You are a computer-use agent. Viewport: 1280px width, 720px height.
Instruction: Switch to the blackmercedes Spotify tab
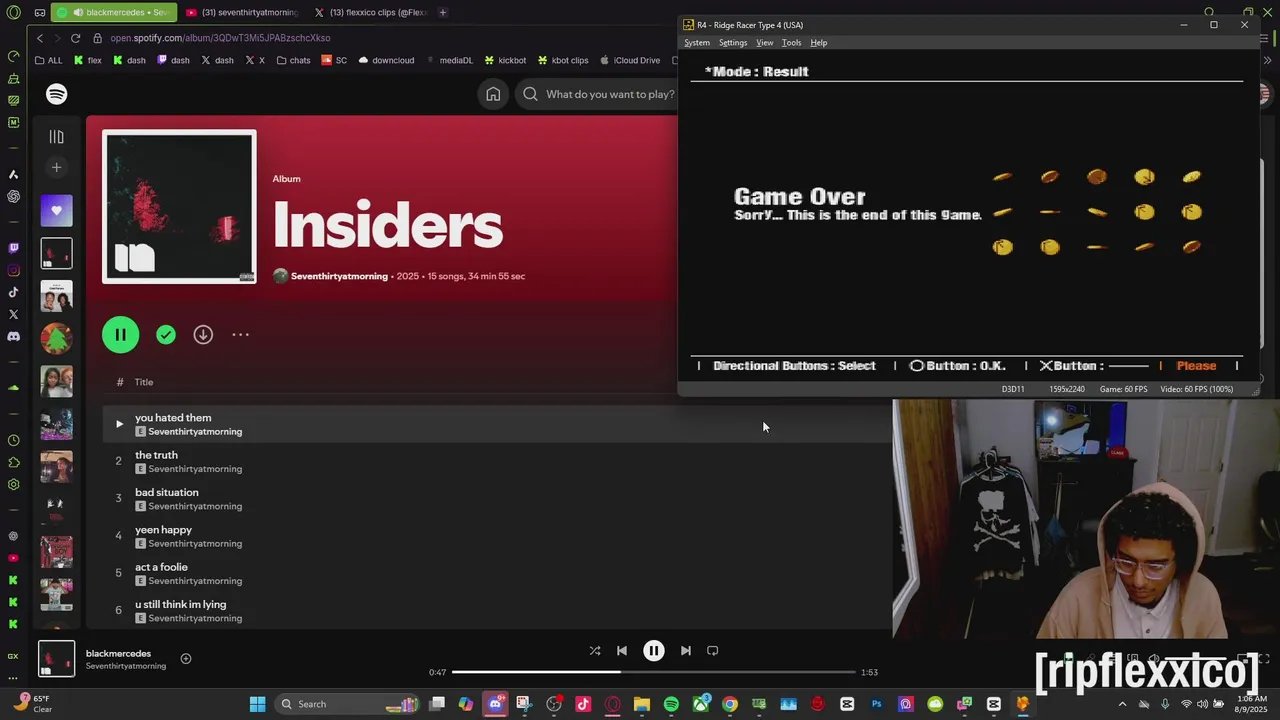(112, 12)
